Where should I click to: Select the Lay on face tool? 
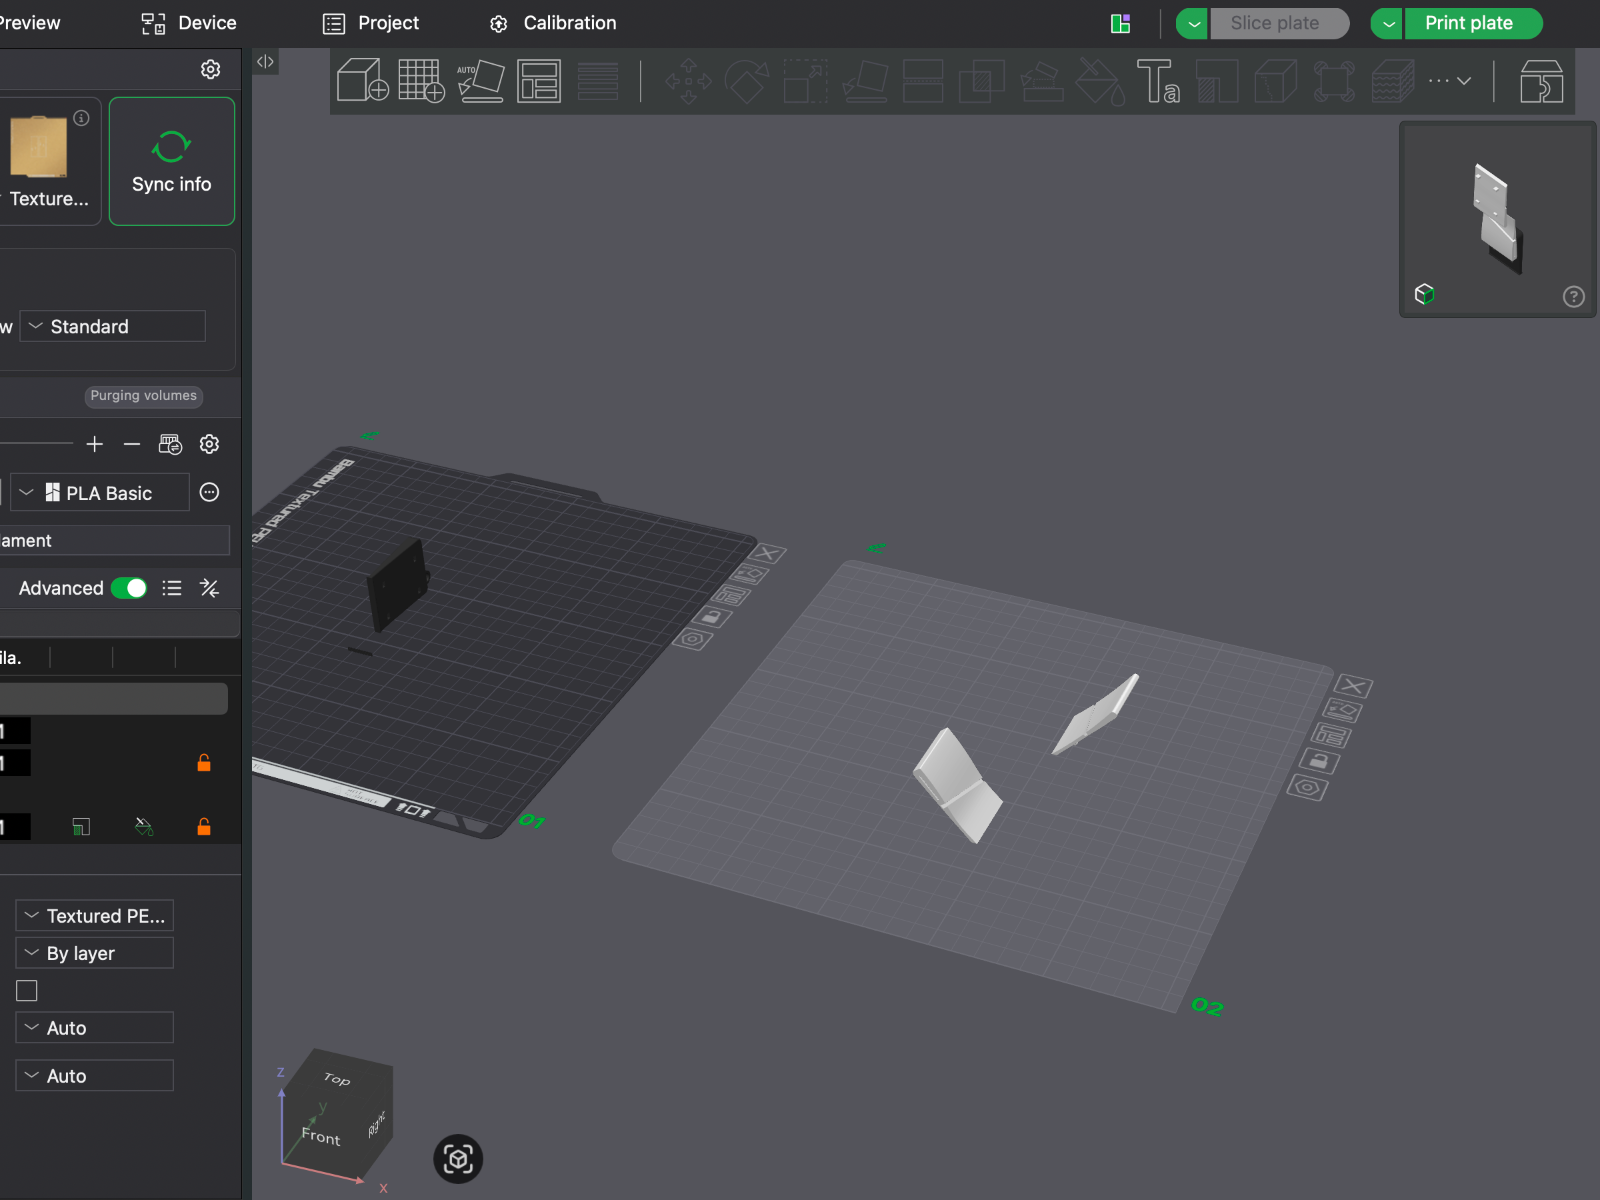(x=865, y=81)
